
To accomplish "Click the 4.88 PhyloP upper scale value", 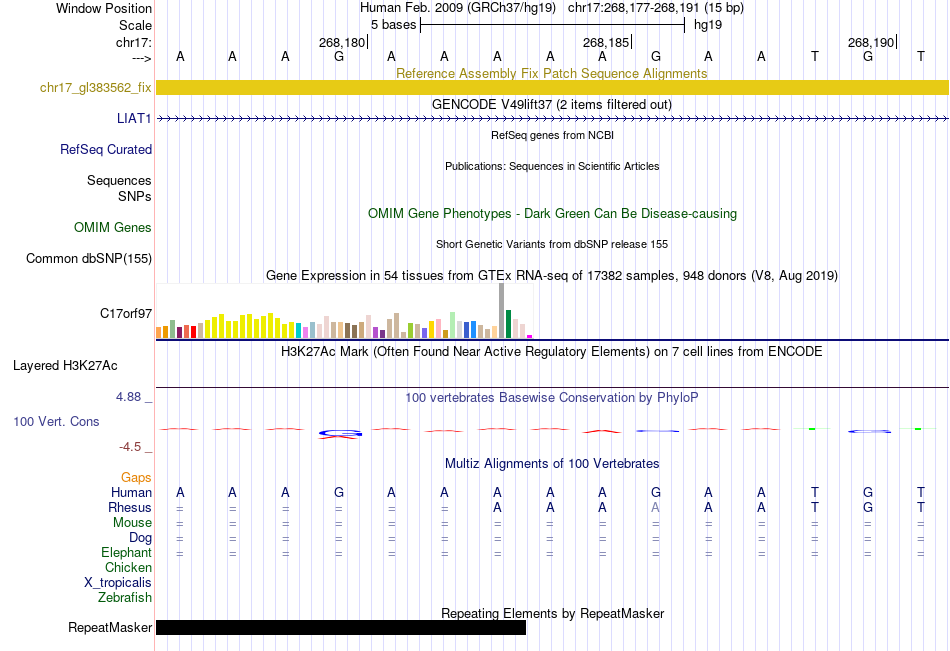I will pyautogui.click(x=128, y=396).
